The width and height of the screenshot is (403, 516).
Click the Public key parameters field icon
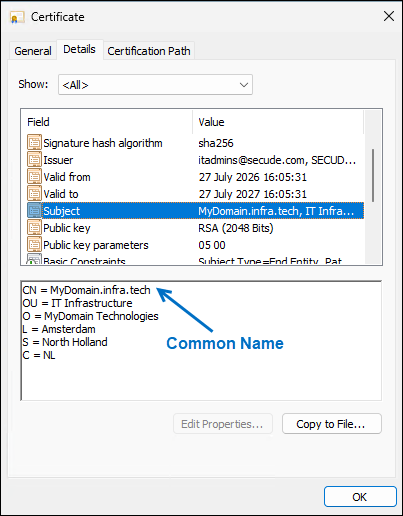[x=34, y=245]
